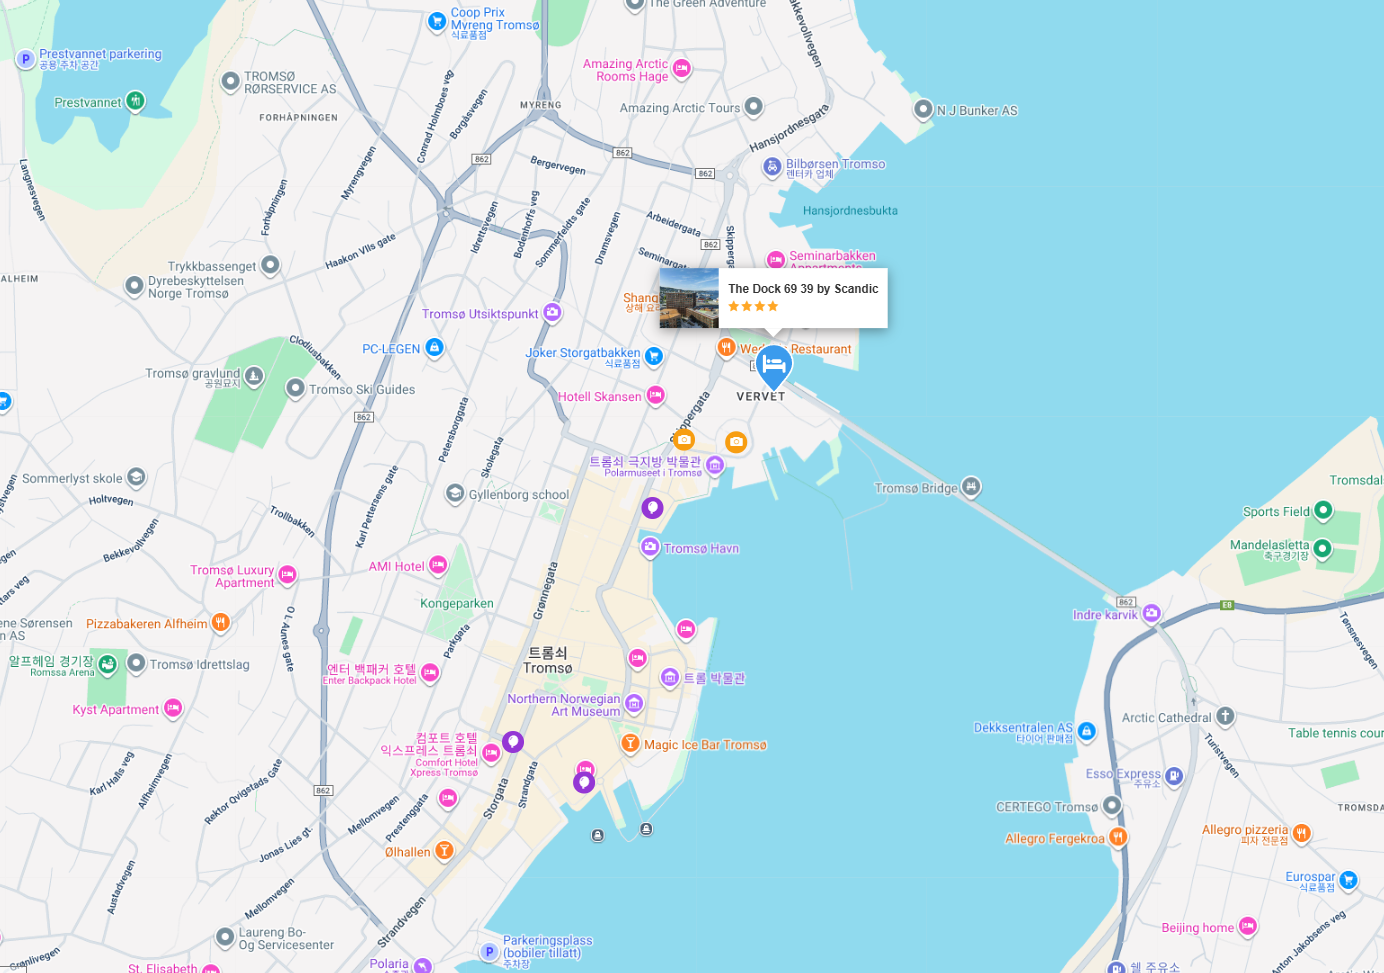This screenshot has width=1384, height=973.
Task: Click the N J Bunker AS marker
Action: pyautogui.click(x=923, y=109)
